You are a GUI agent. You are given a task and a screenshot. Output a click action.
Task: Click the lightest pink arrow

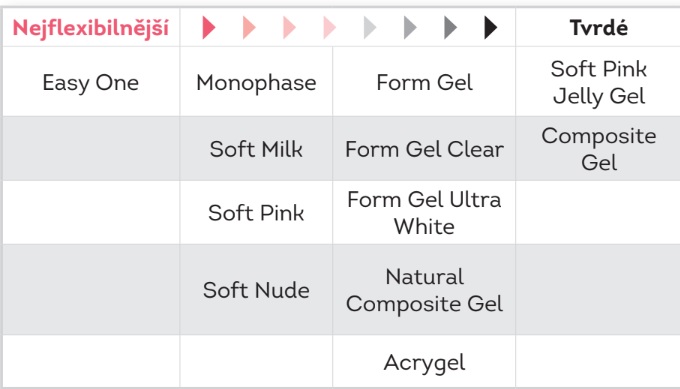329,28
